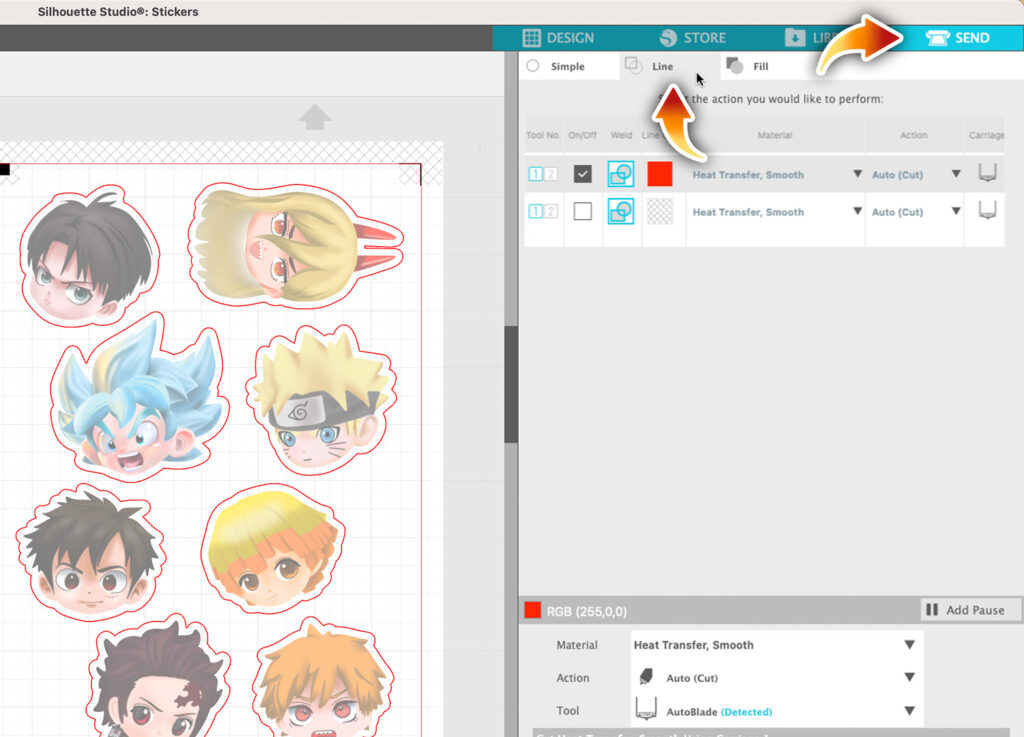Click first row Carriage blade icon
The width and height of the screenshot is (1024, 737).
[987, 173]
